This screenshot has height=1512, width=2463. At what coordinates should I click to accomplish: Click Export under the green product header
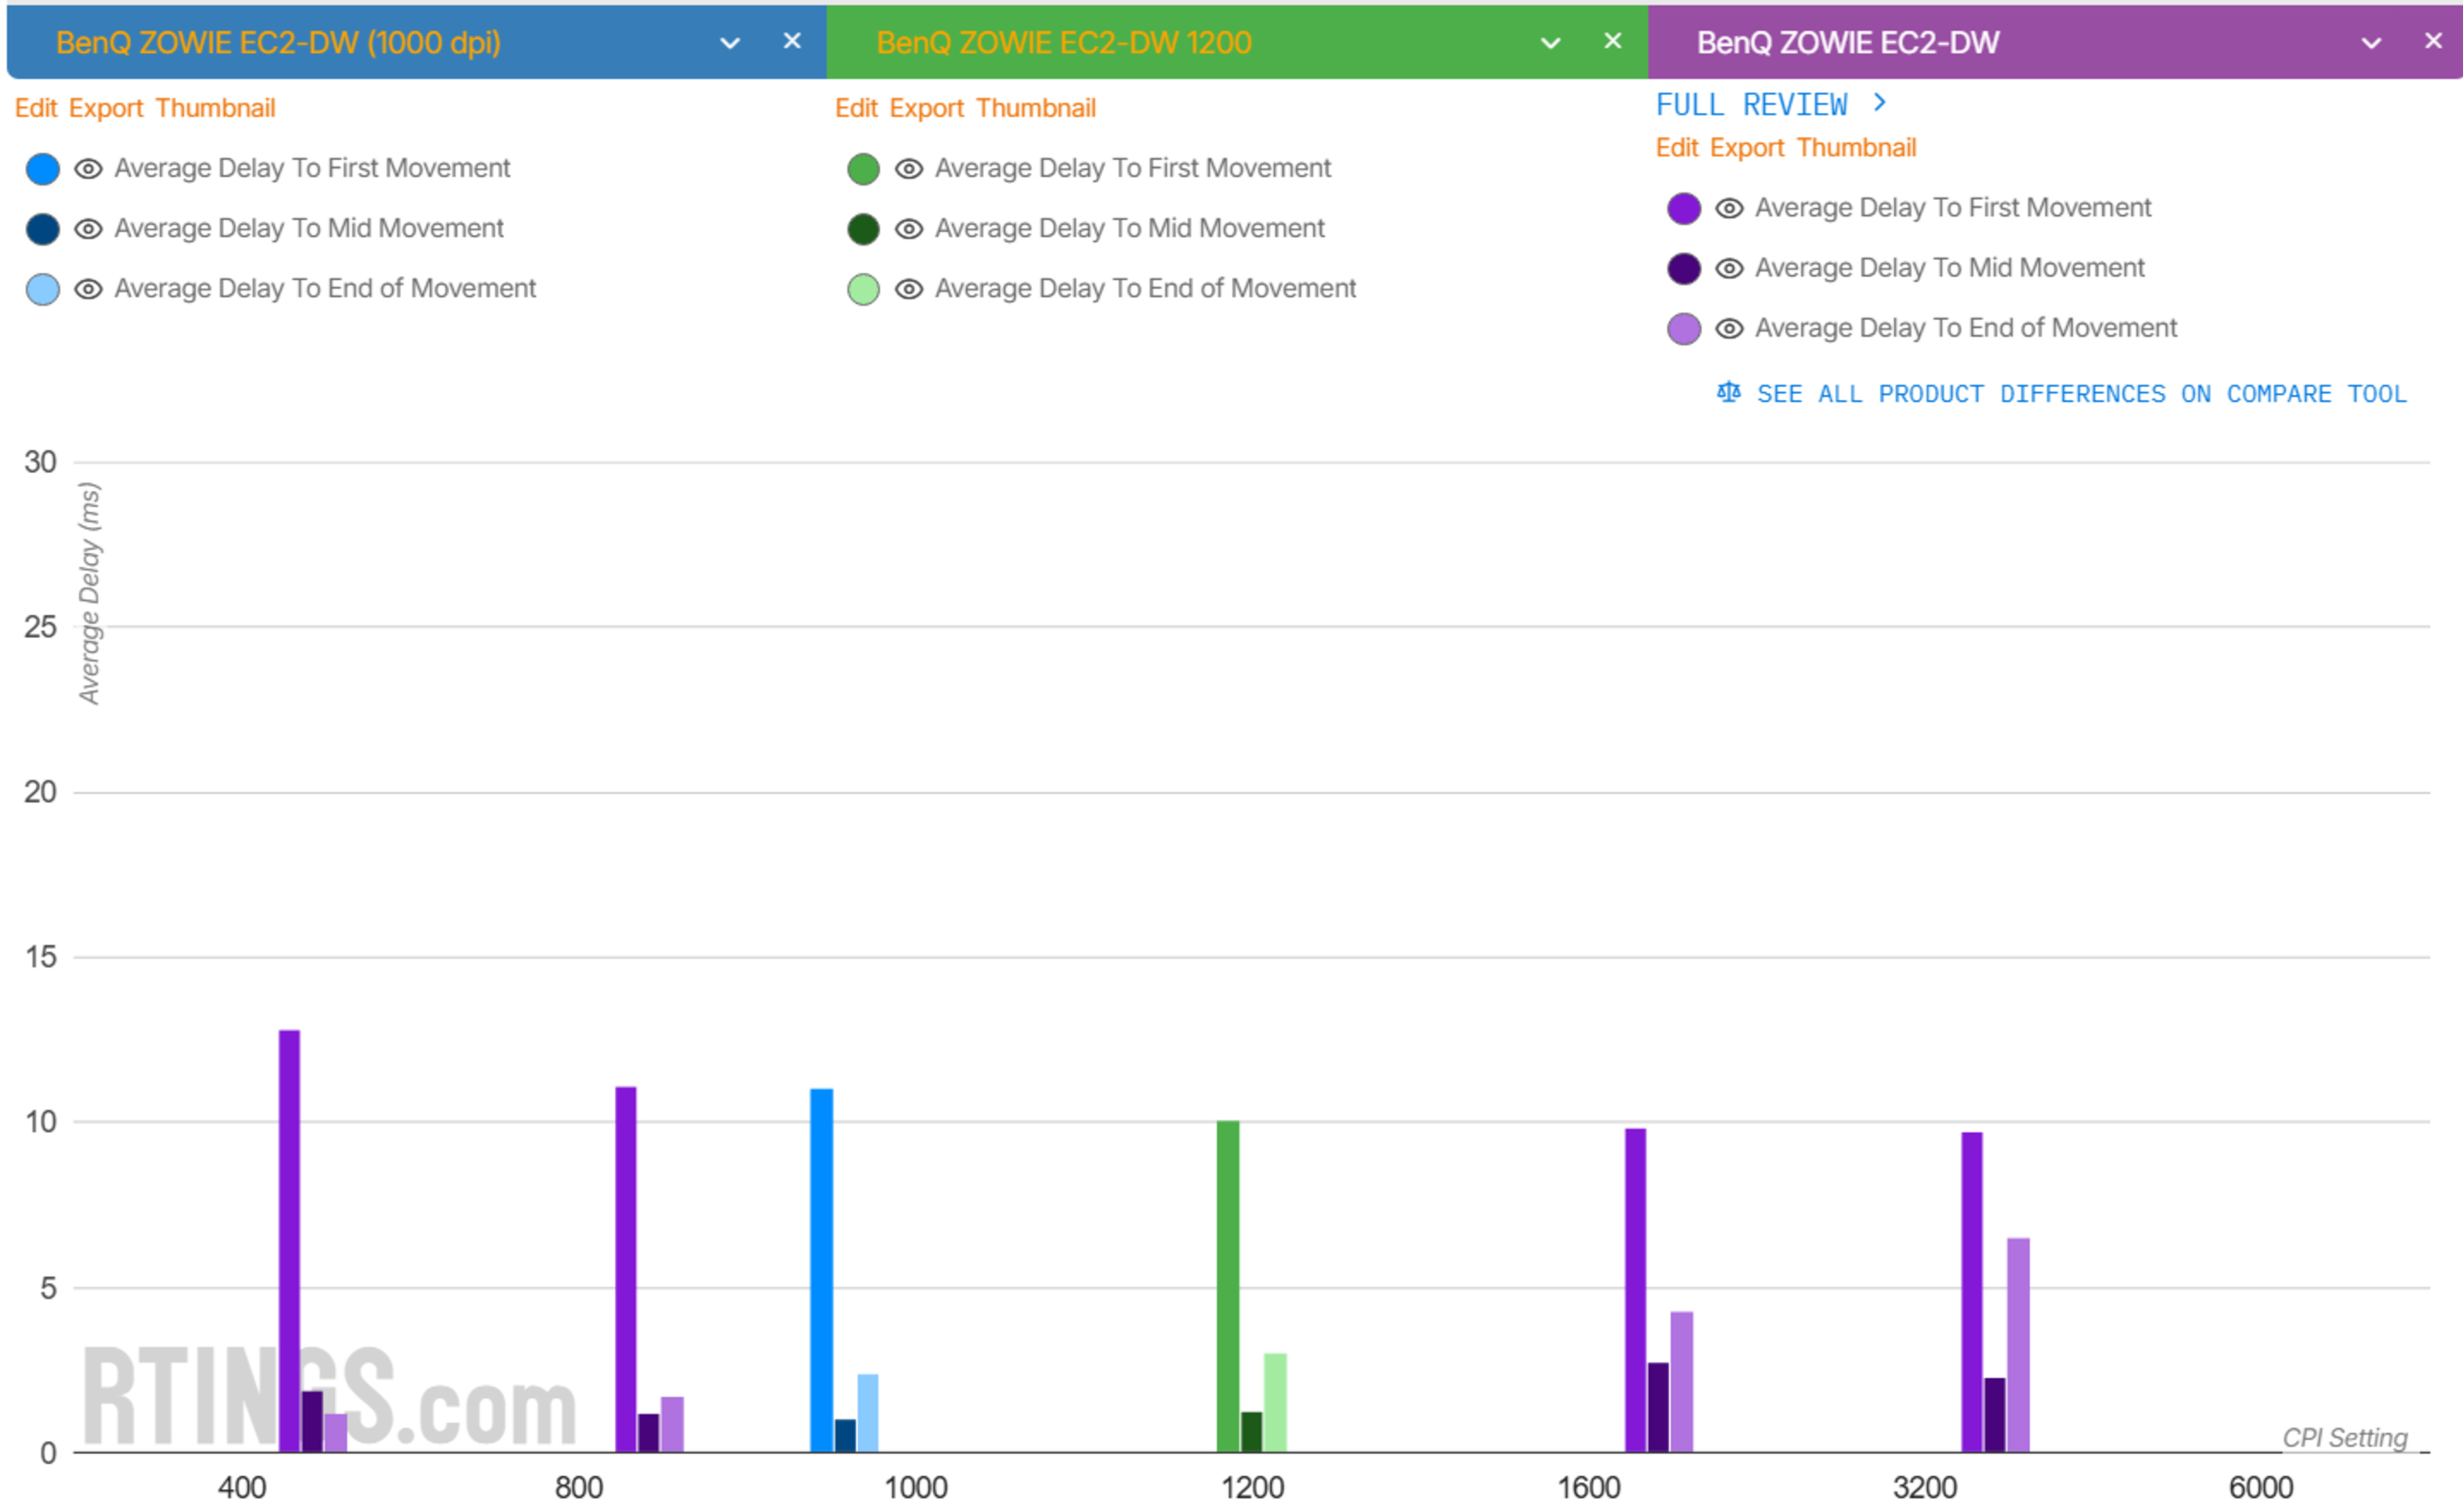click(x=927, y=108)
